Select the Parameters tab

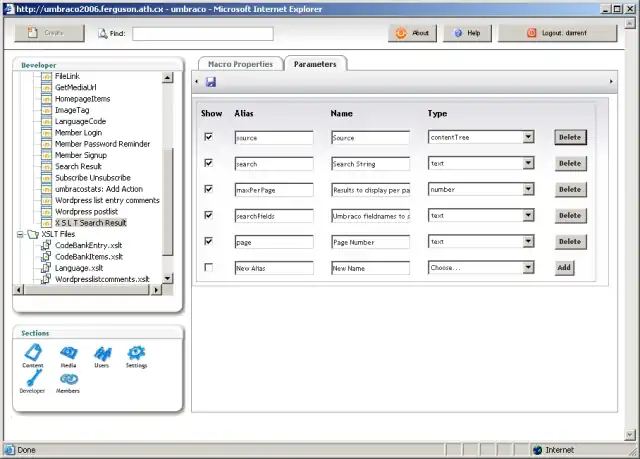point(315,64)
